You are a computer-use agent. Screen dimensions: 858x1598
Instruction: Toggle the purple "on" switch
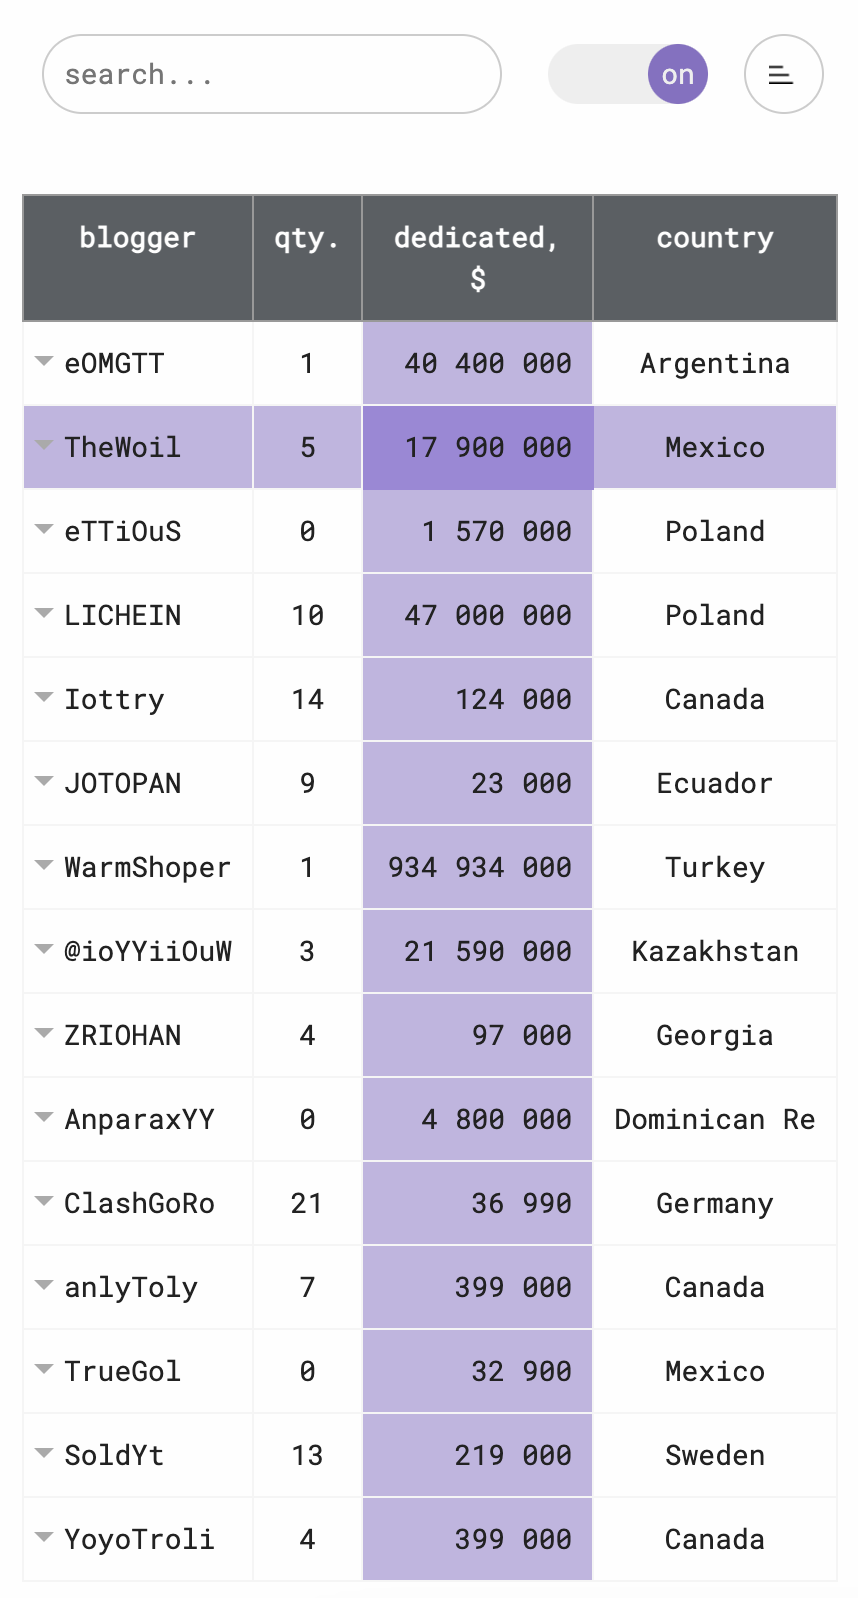coord(628,74)
